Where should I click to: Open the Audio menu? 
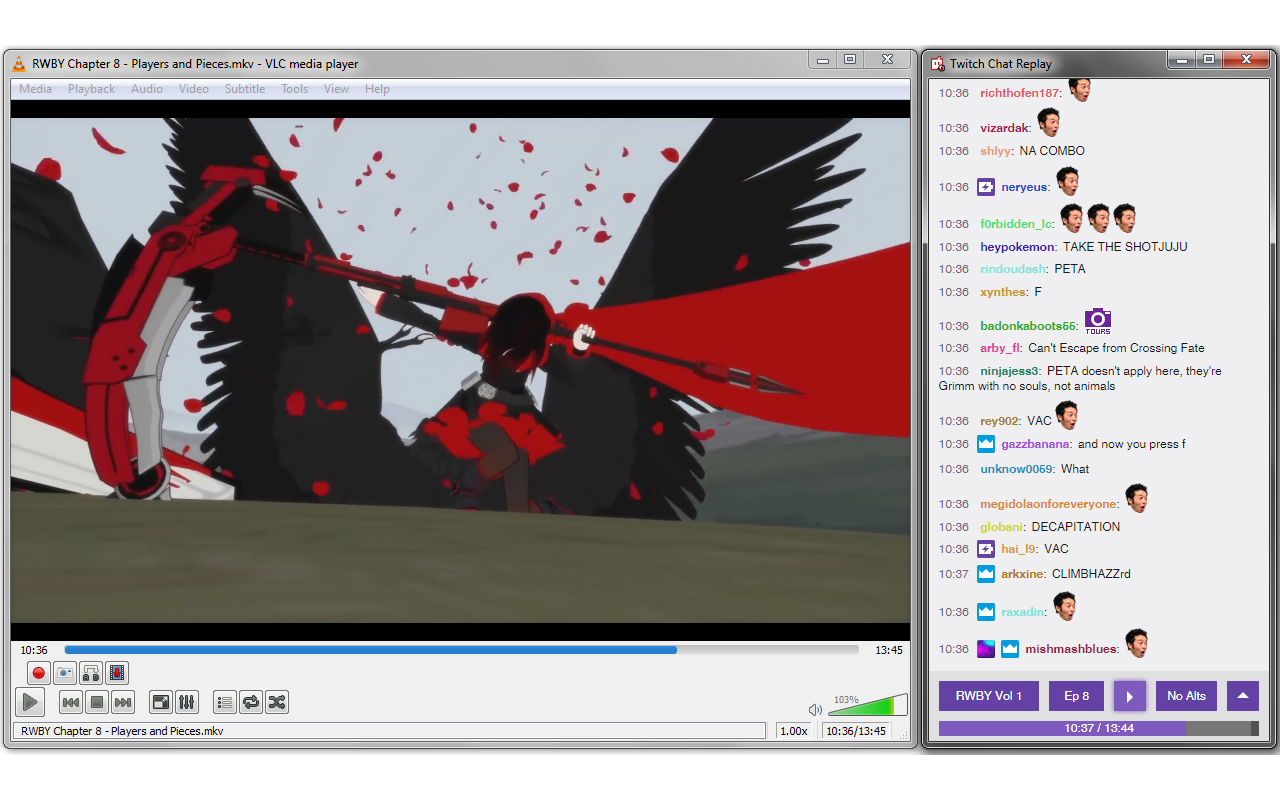tap(147, 89)
